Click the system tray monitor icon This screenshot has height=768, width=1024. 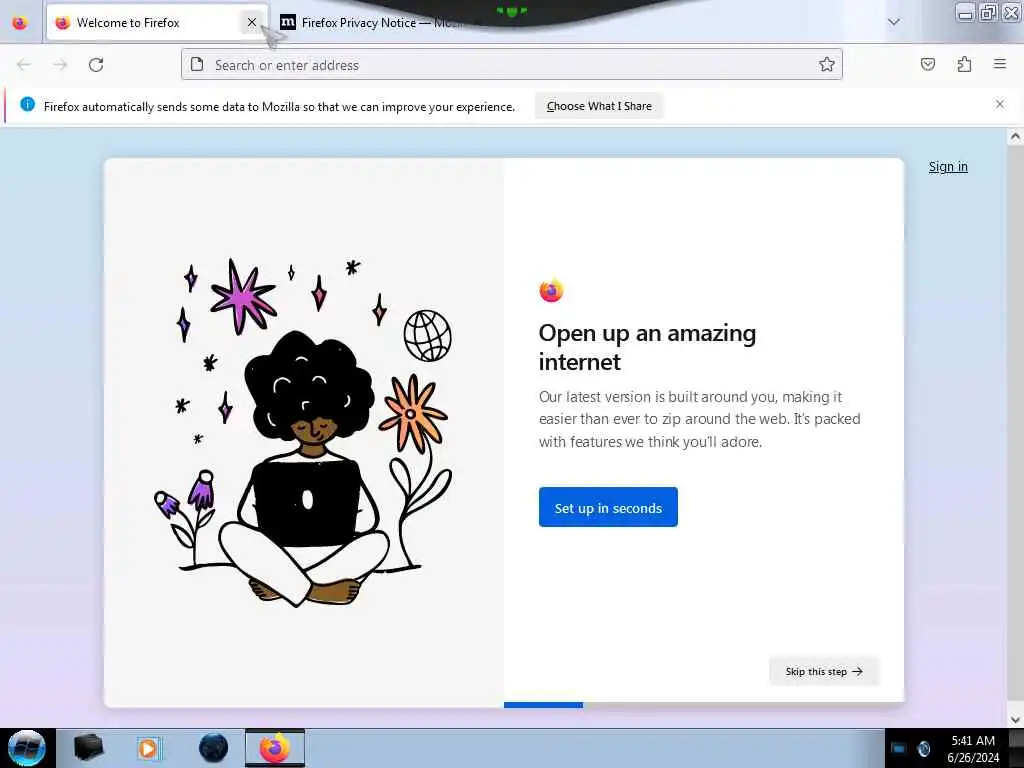click(899, 748)
